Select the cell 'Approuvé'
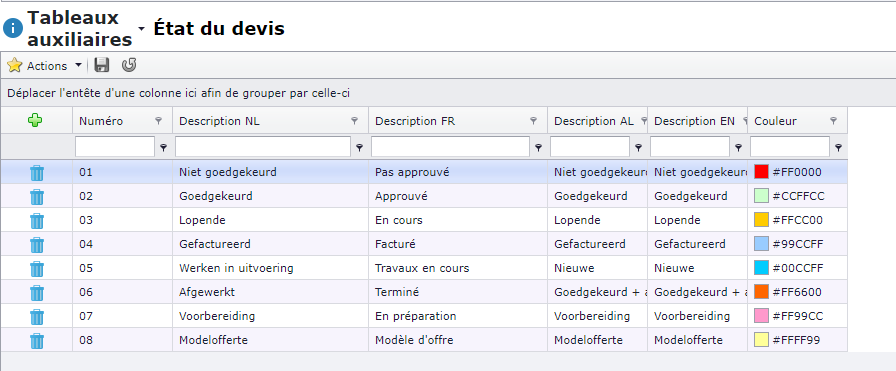 [x=458, y=196]
